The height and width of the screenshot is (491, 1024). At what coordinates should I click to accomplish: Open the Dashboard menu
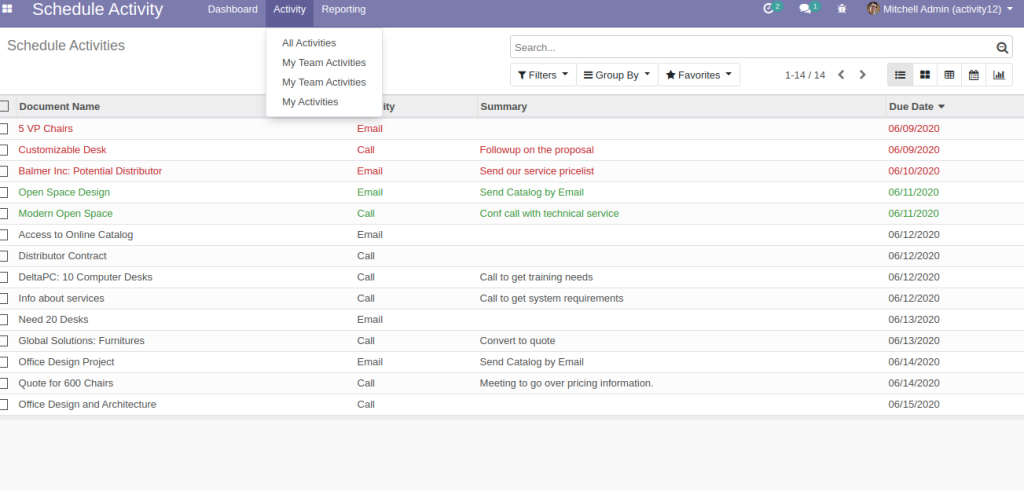[x=232, y=9]
